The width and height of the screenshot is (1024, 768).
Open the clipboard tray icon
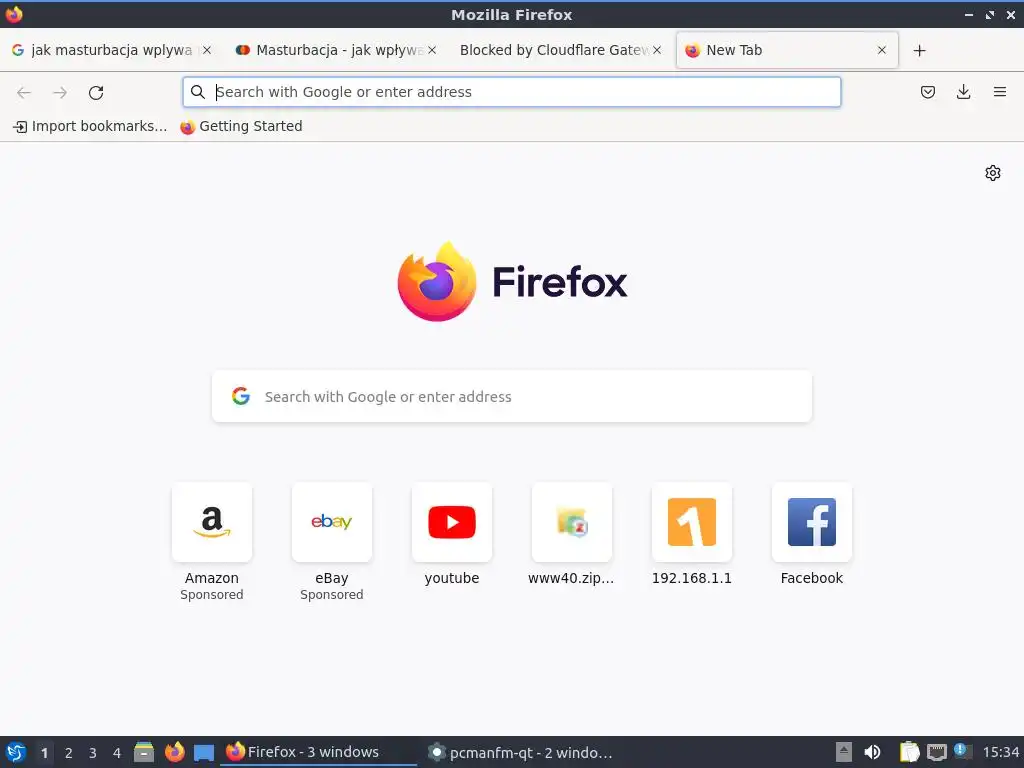point(909,752)
